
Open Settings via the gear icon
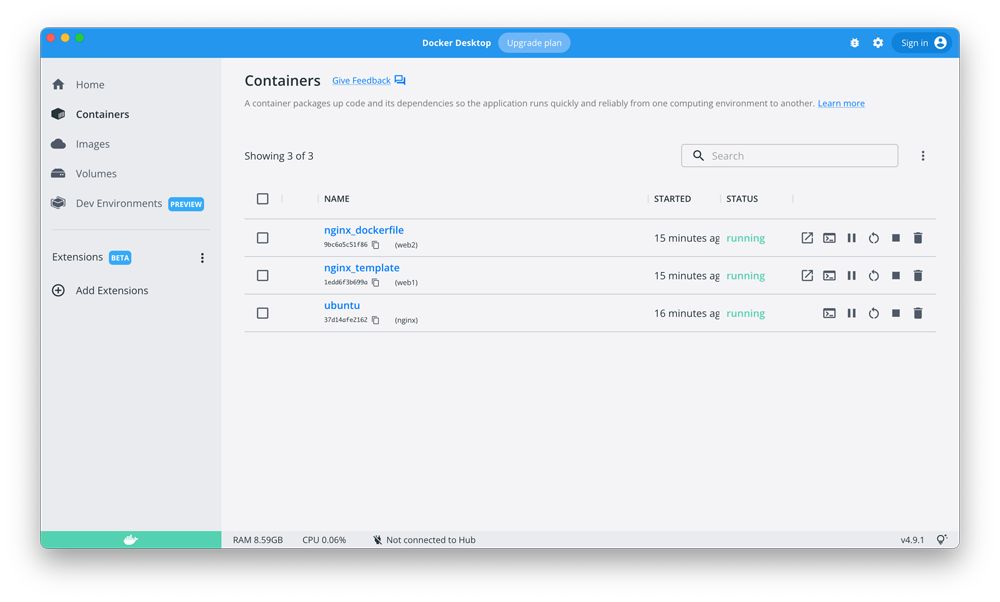(878, 43)
